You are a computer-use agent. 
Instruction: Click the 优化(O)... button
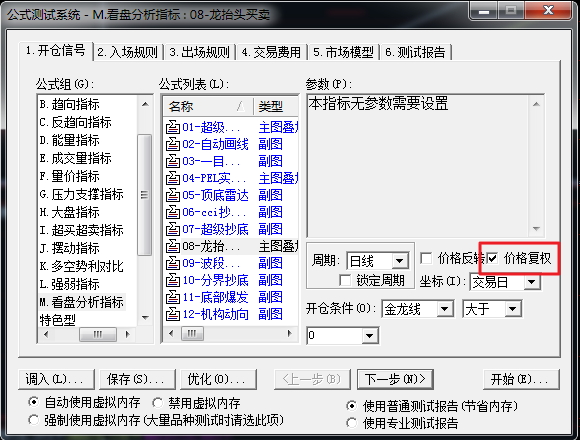tap(218, 379)
